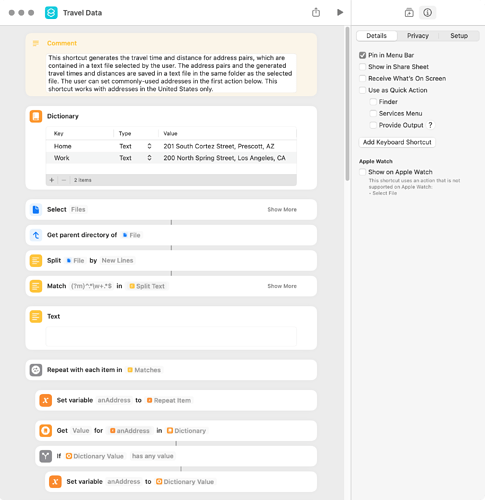Click the Set variable to Repeat Item icon
The width and height of the screenshot is (485, 500).
(x=46, y=400)
